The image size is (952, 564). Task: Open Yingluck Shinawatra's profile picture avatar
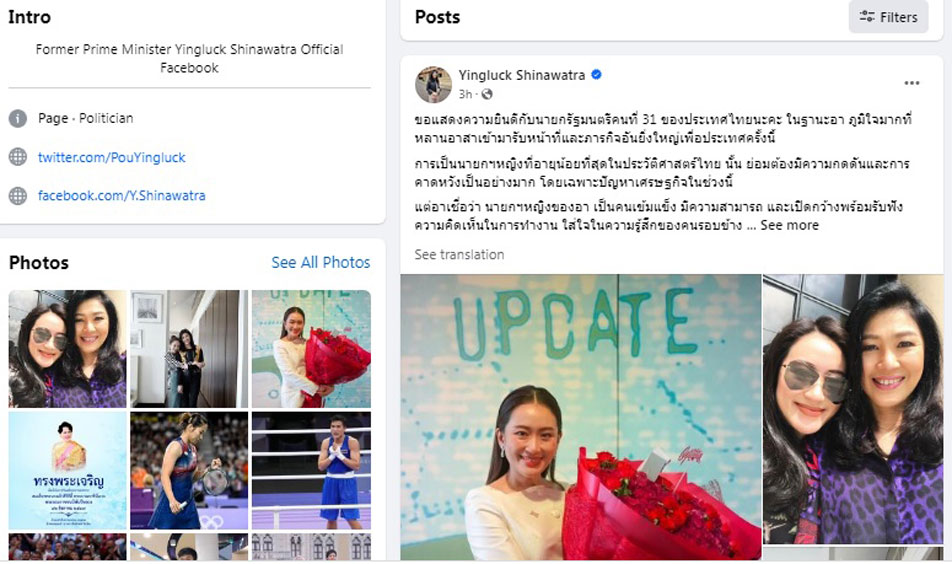[433, 84]
